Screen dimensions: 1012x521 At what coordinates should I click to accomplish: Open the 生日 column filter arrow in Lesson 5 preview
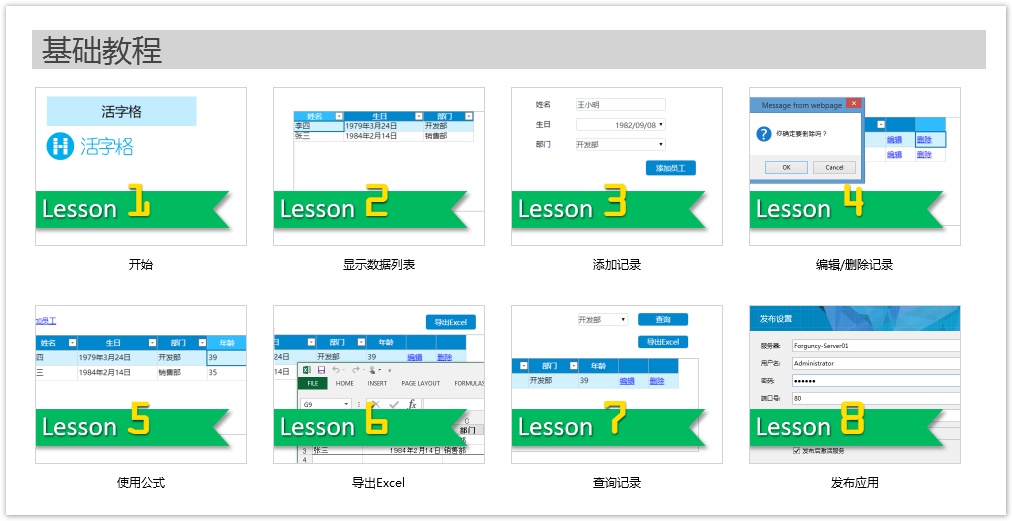click(152, 343)
